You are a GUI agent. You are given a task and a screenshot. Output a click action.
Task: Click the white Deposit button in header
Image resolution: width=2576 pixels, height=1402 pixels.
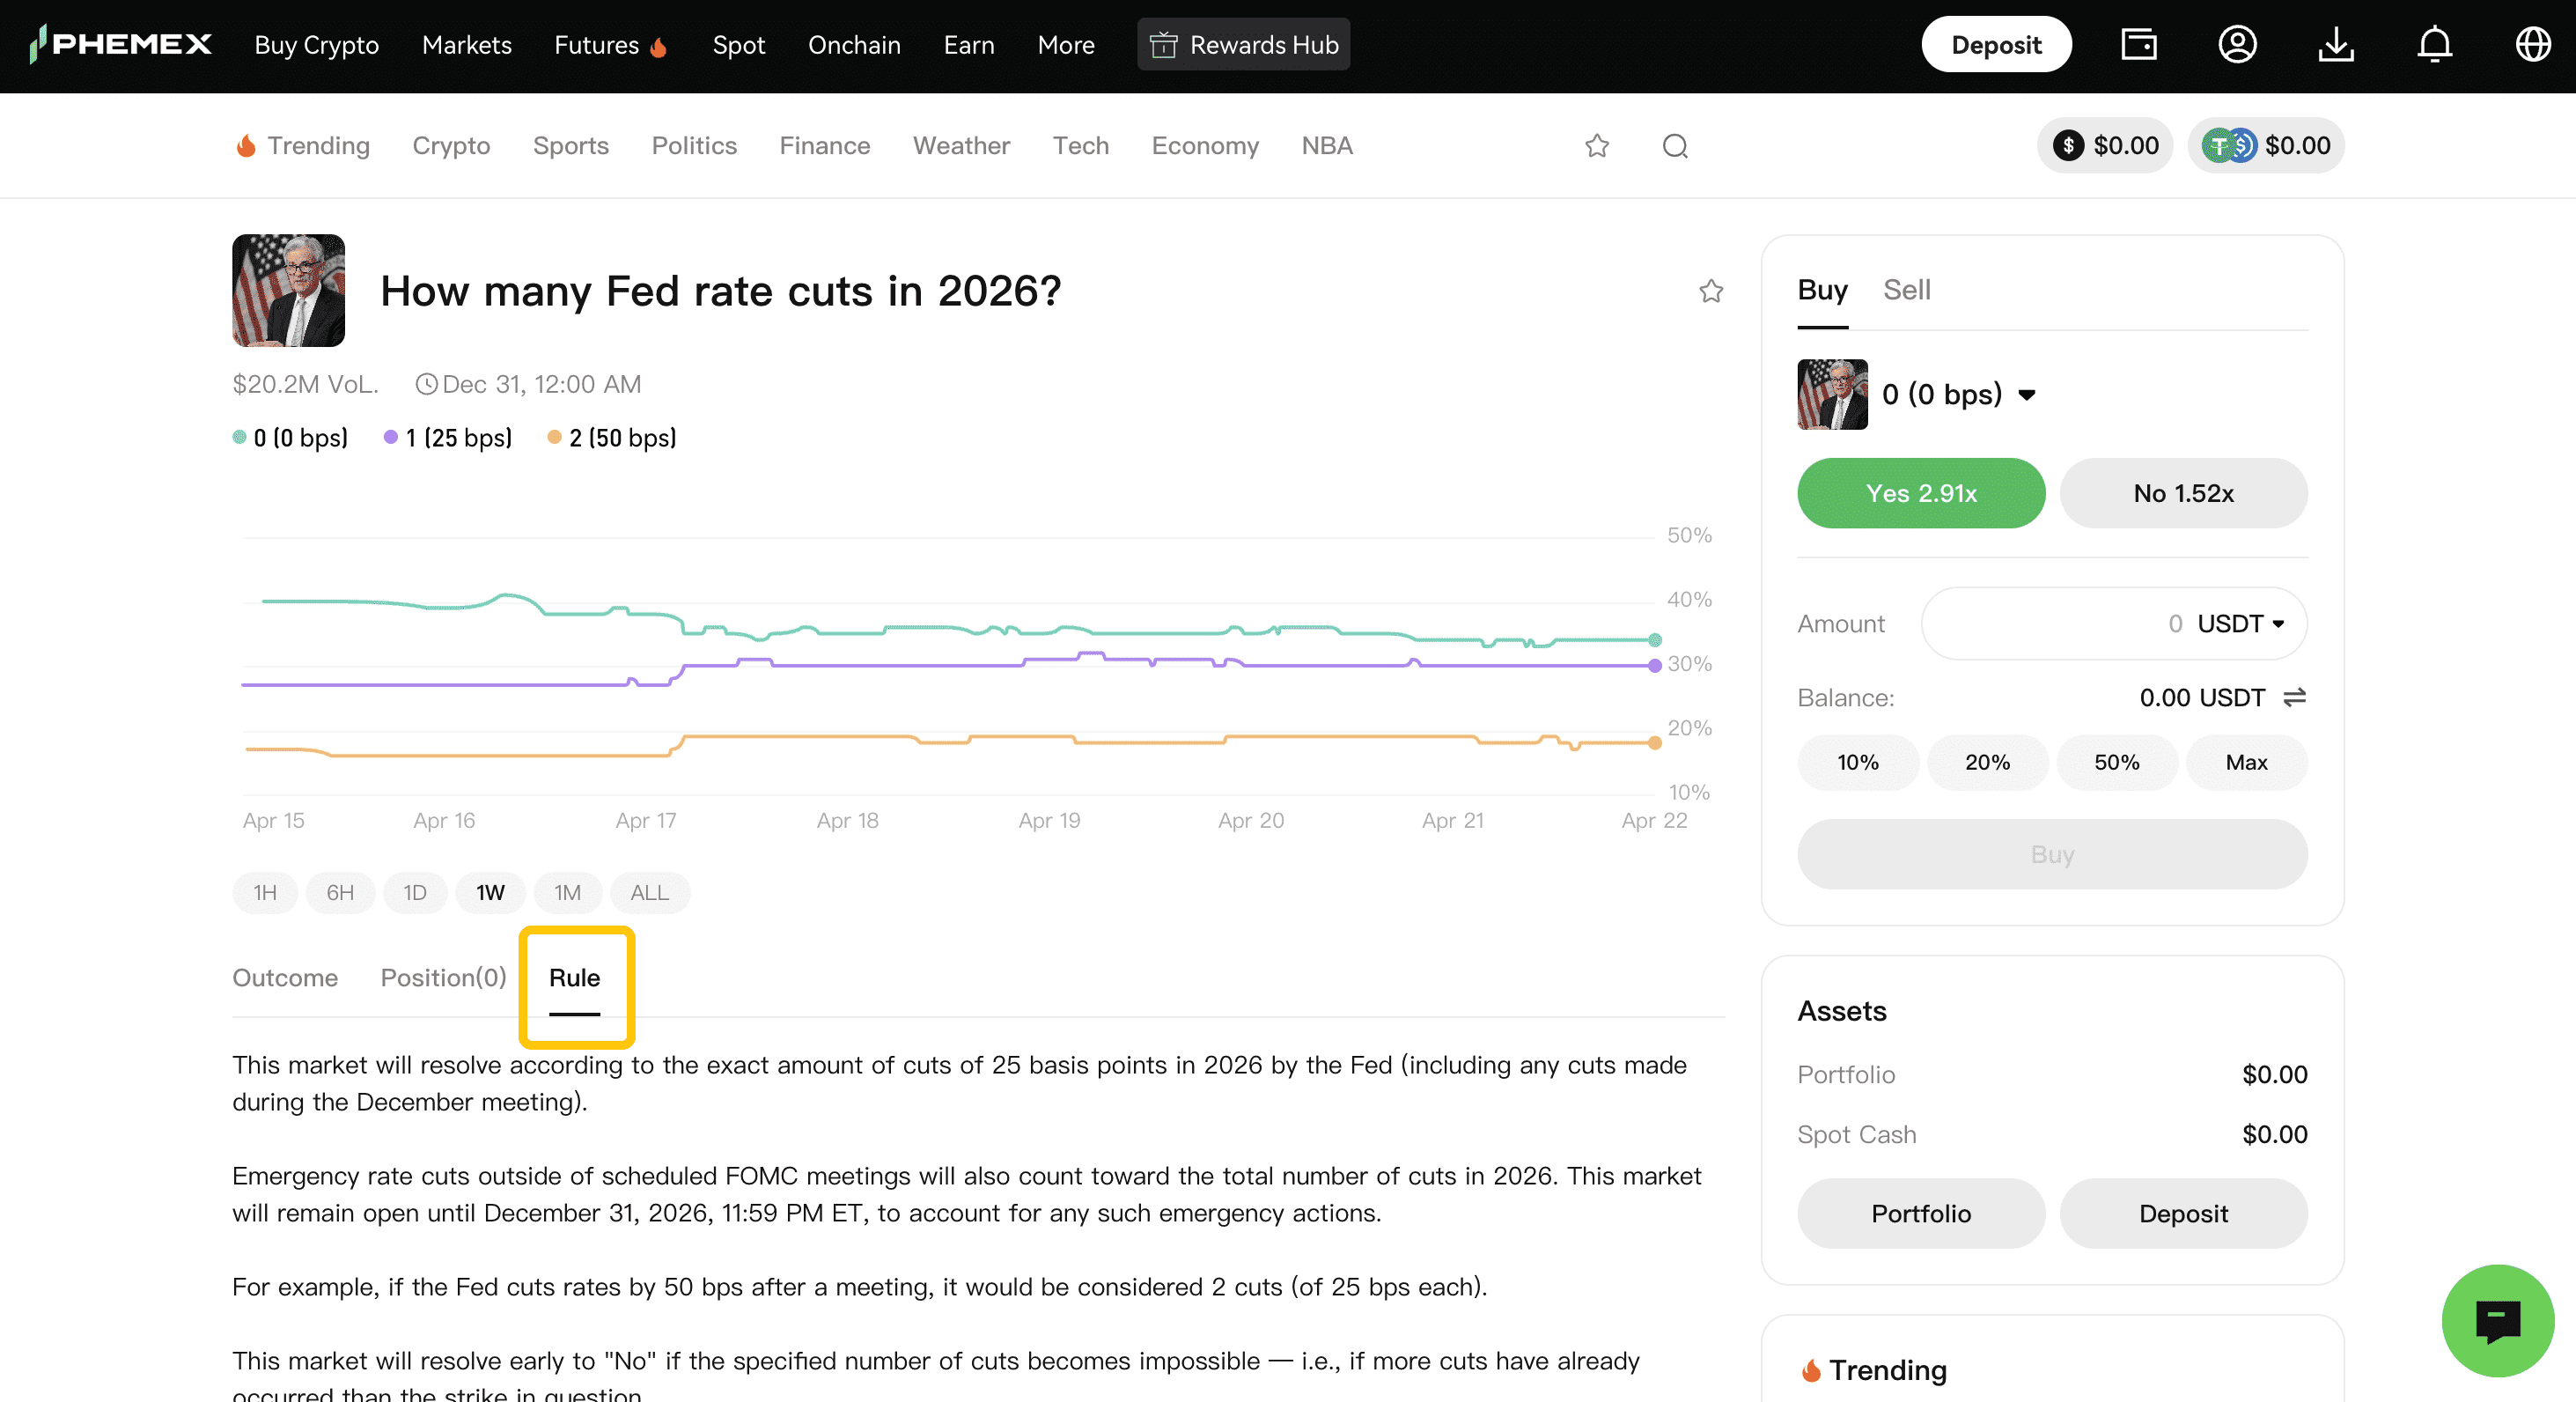click(x=1995, y=45)
